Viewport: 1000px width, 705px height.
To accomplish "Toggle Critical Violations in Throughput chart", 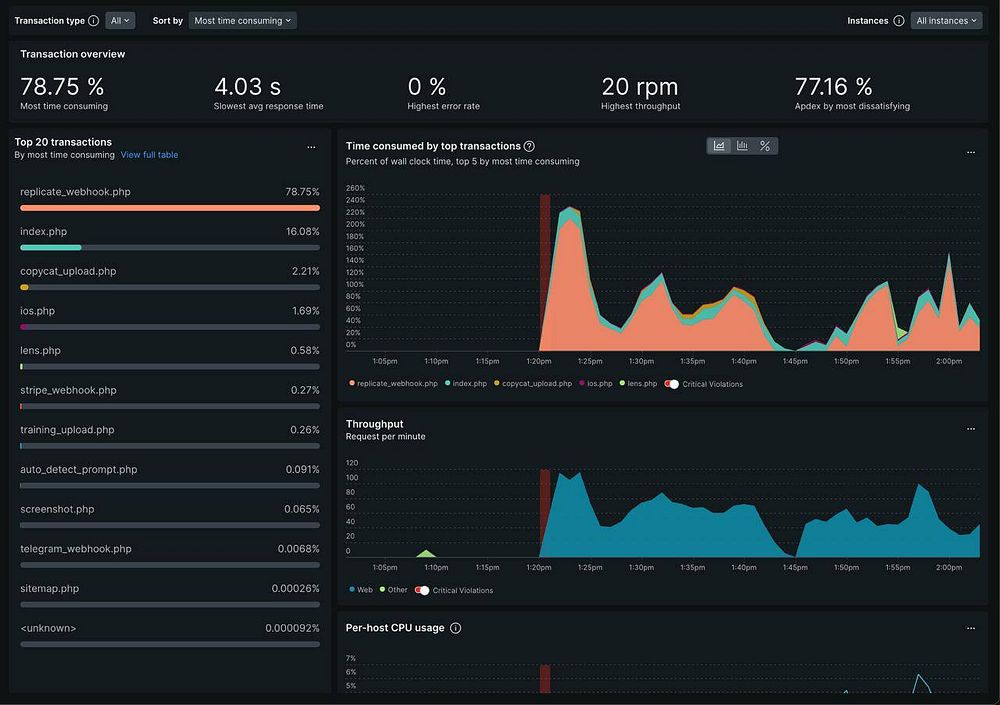I will 422,590.
